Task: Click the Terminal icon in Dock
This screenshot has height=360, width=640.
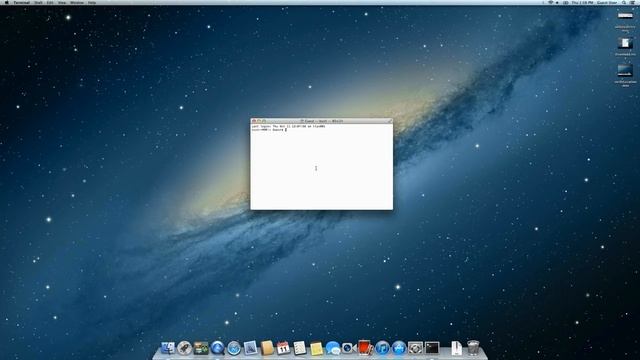Action: coord(432,348)
